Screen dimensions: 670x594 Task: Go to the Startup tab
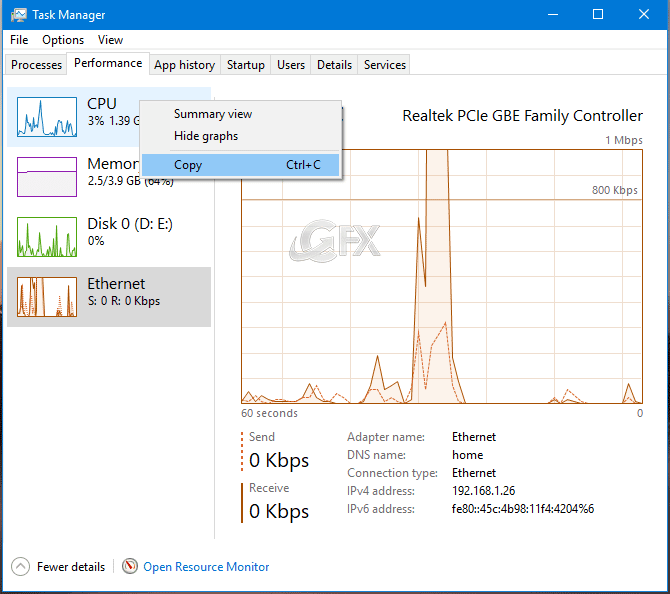(246, 65)
